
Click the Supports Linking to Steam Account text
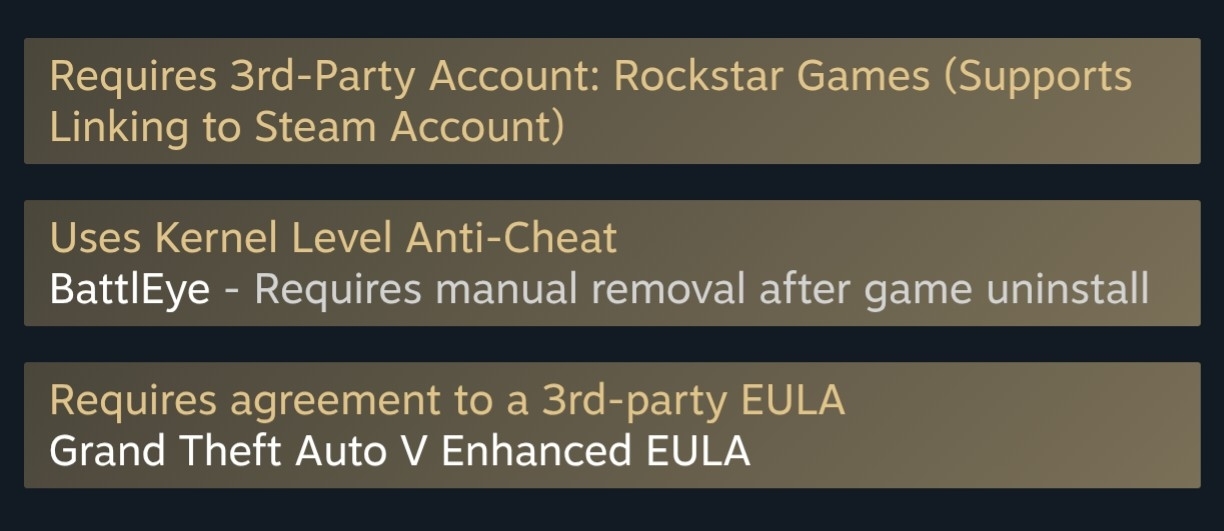[x=590, y=101]
